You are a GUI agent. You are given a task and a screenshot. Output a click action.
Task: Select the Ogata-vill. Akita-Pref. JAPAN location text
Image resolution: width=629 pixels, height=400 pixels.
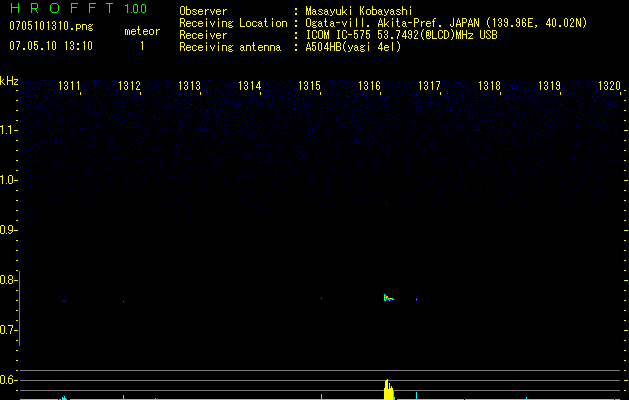[446, 23]
